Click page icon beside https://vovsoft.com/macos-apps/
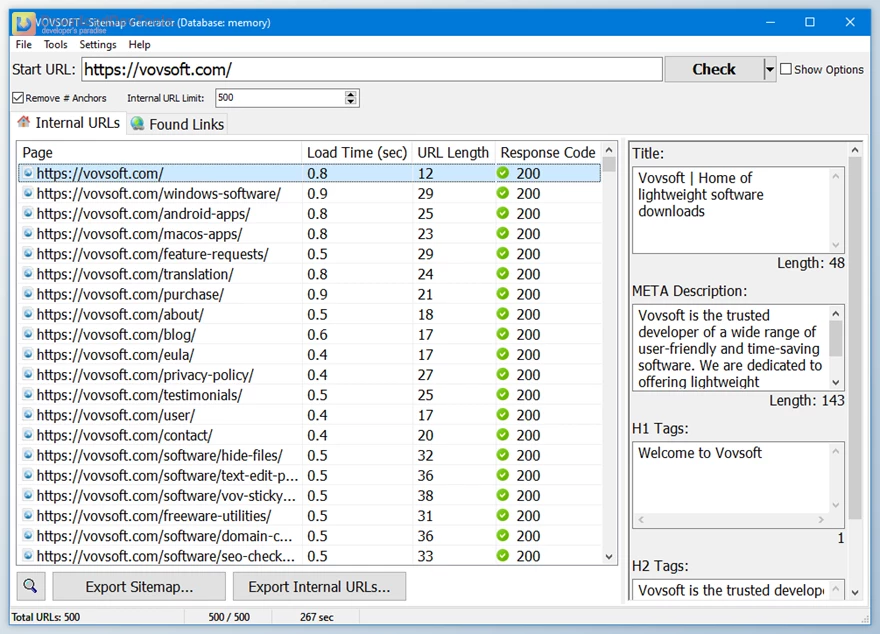 click(x=28, y=233)
